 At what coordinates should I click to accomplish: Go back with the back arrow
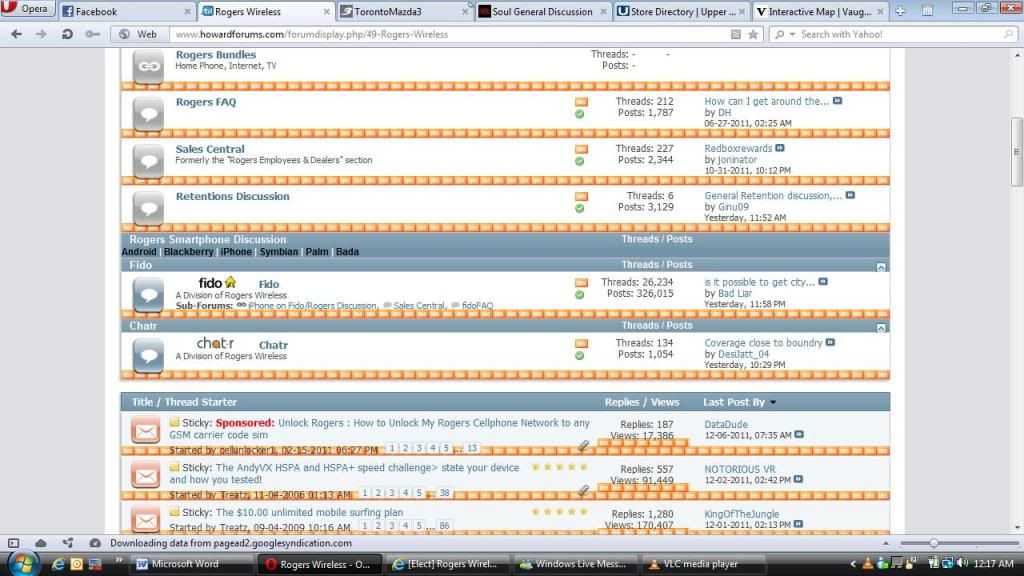16,34
